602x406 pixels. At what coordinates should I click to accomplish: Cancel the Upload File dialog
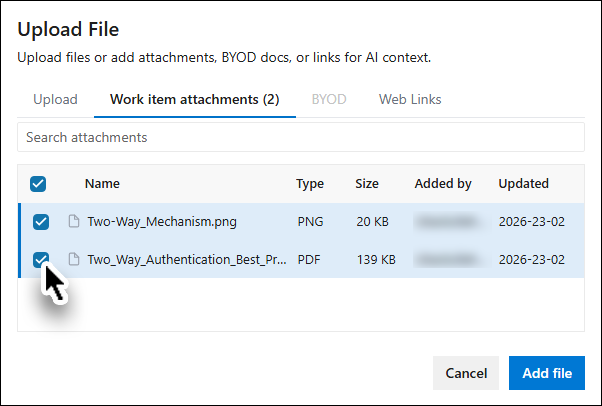466,373
